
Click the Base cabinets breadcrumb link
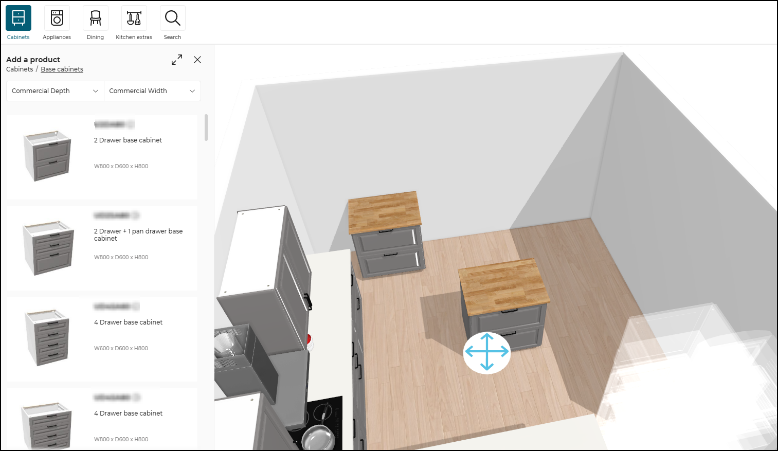pos(62,70)
